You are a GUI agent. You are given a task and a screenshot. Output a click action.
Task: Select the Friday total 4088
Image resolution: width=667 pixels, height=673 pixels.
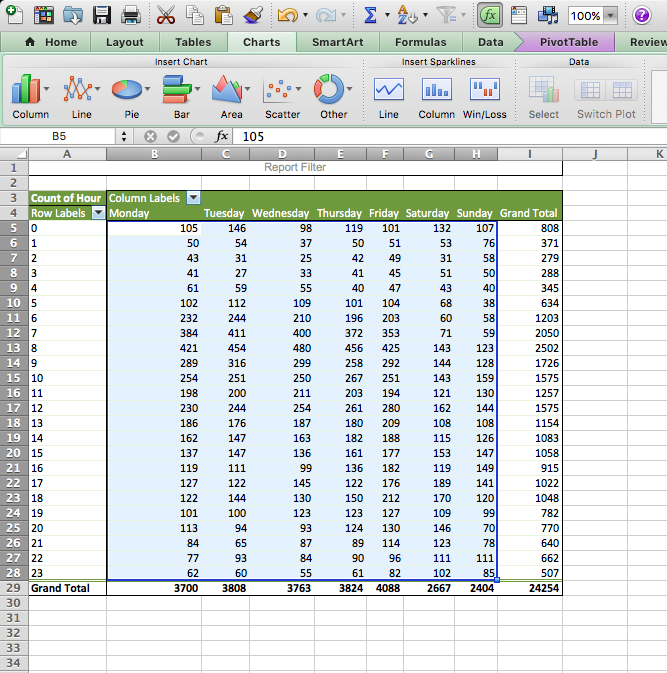coord(385,588)
